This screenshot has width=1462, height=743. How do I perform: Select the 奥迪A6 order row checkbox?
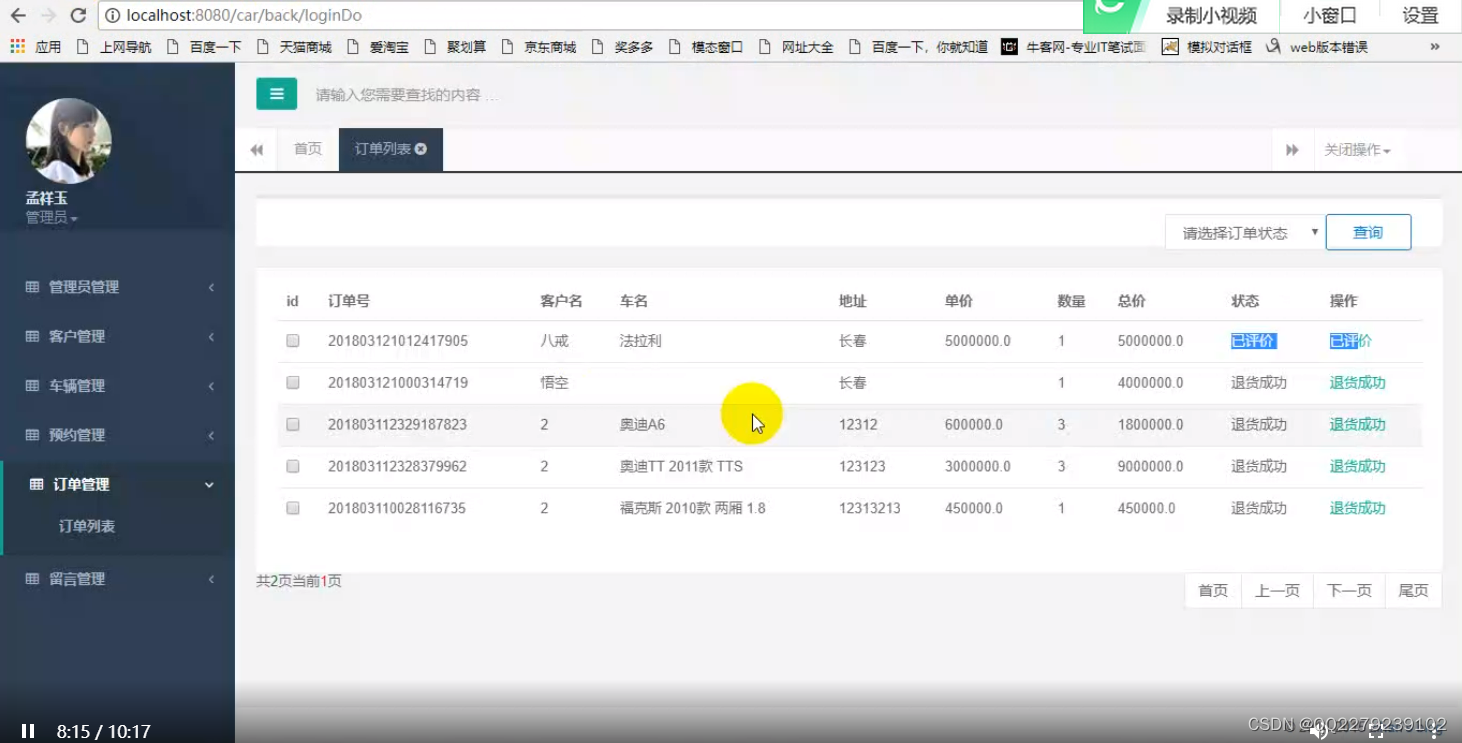(292, 424)
